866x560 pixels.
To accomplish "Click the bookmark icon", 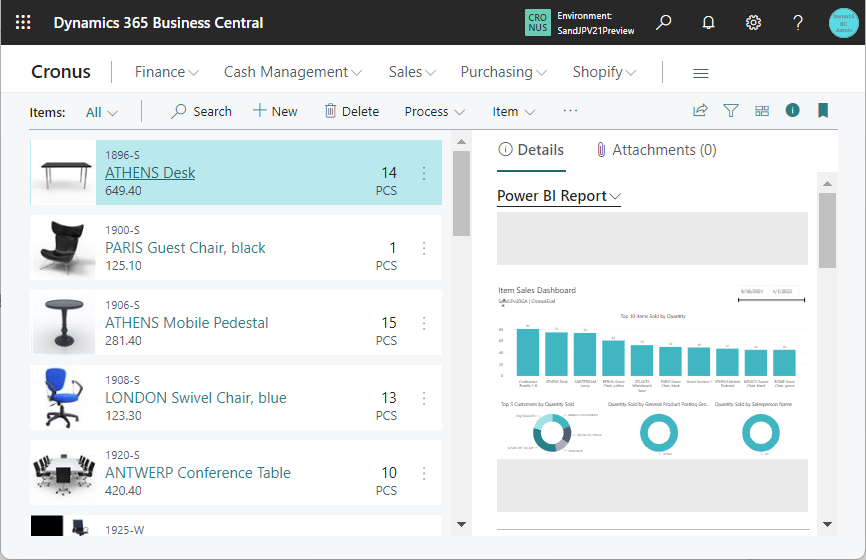I will [x=823, y=110].
